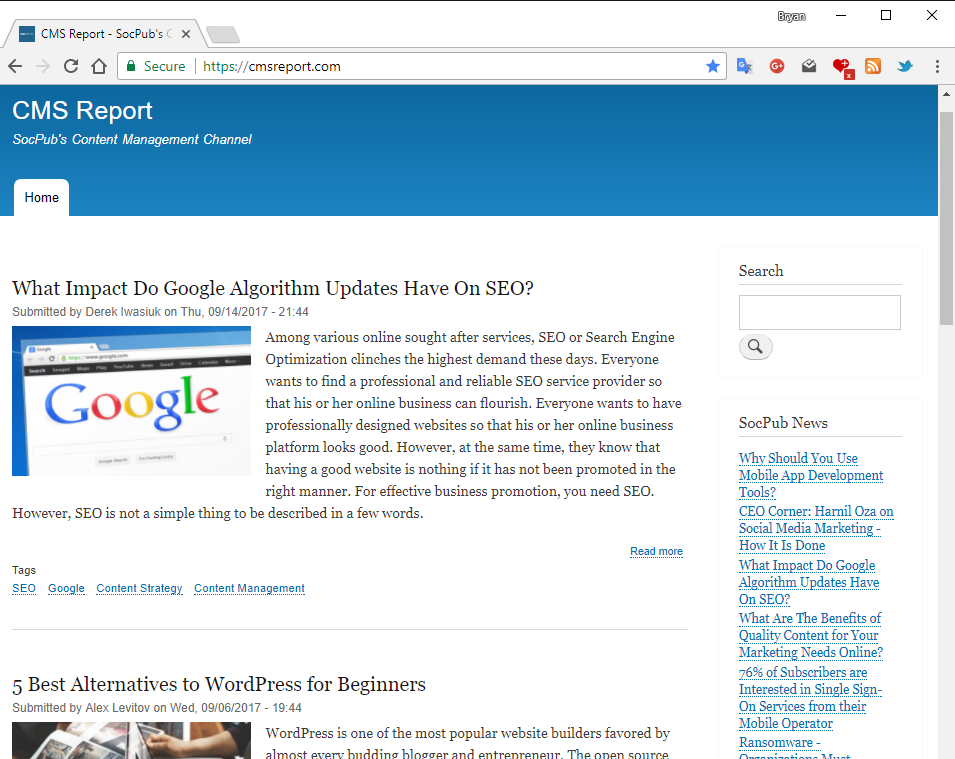Screen dimensions: 955x759
Task: Open the RSS feed extension icon
Action: click(873, 66)
